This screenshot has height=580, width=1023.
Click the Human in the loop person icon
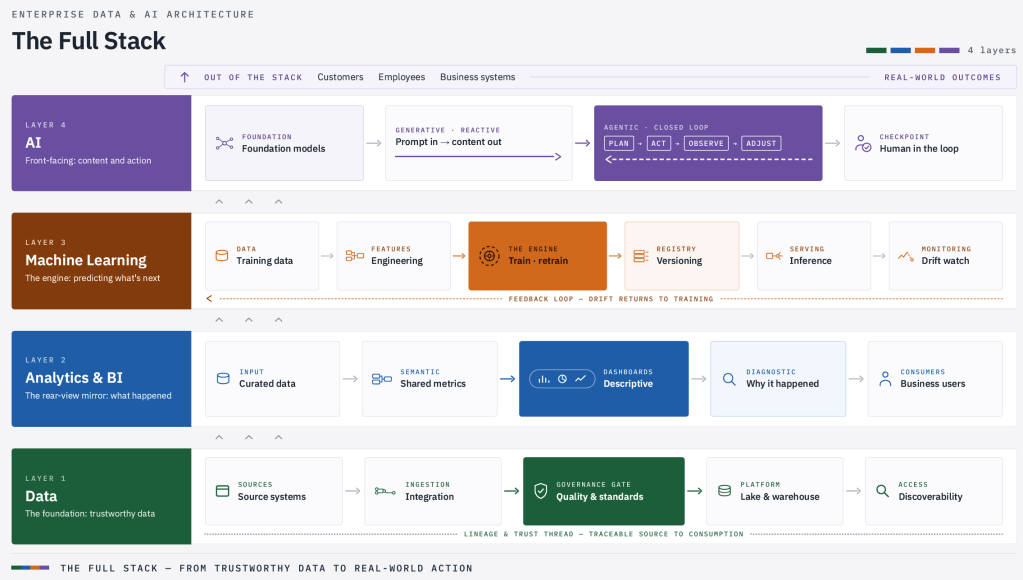click(x=863, y=143)
